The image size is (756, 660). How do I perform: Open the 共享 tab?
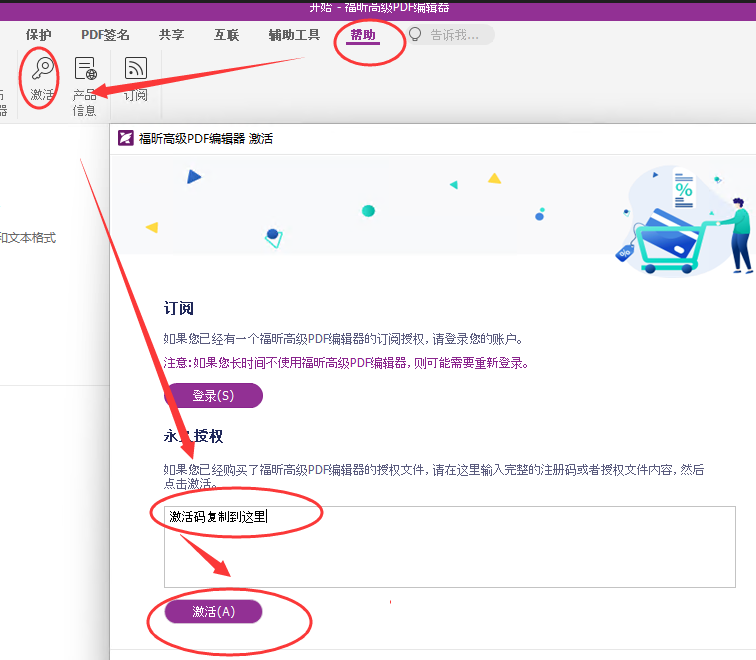pyautogui.click(x=172, y=35)
